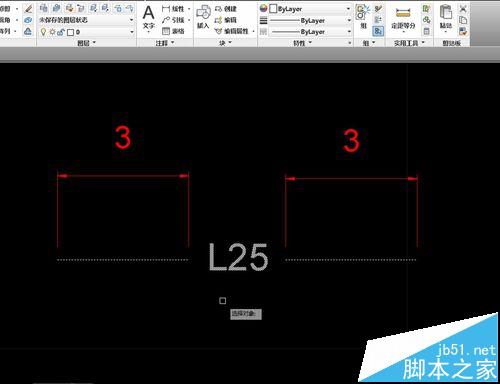Expand the 修剪 trim dropdown arrow
The image size is (500, 384).
tap(17, 9)
